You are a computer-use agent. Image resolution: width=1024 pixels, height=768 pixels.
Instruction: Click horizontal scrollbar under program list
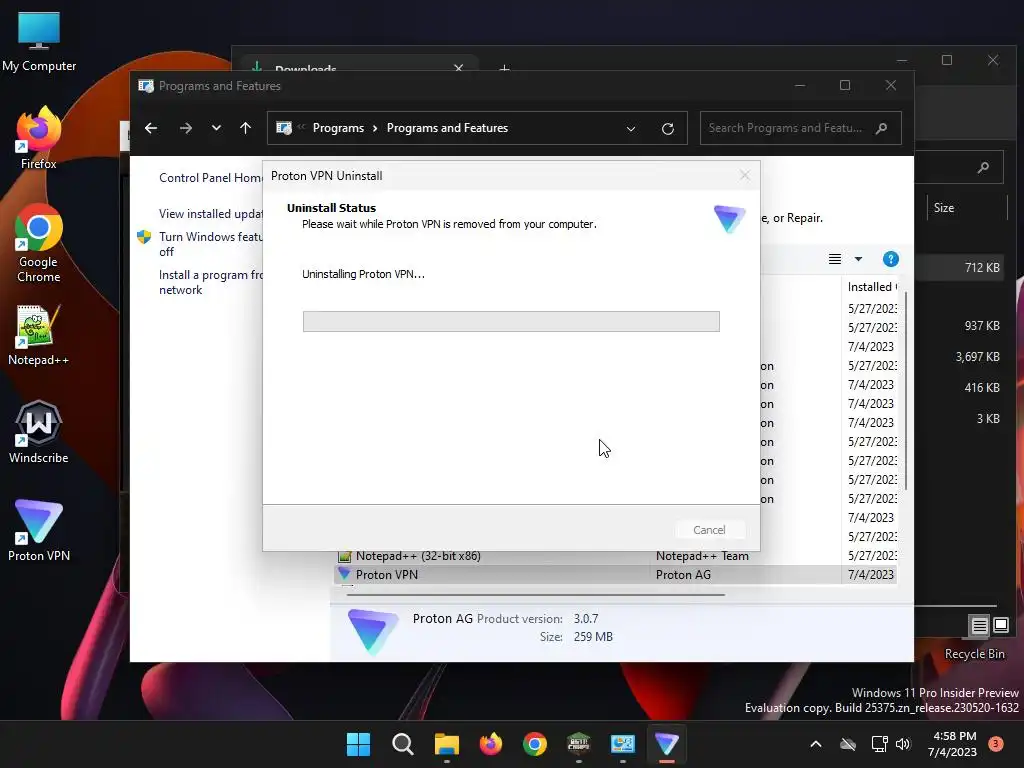pos(536,595)
